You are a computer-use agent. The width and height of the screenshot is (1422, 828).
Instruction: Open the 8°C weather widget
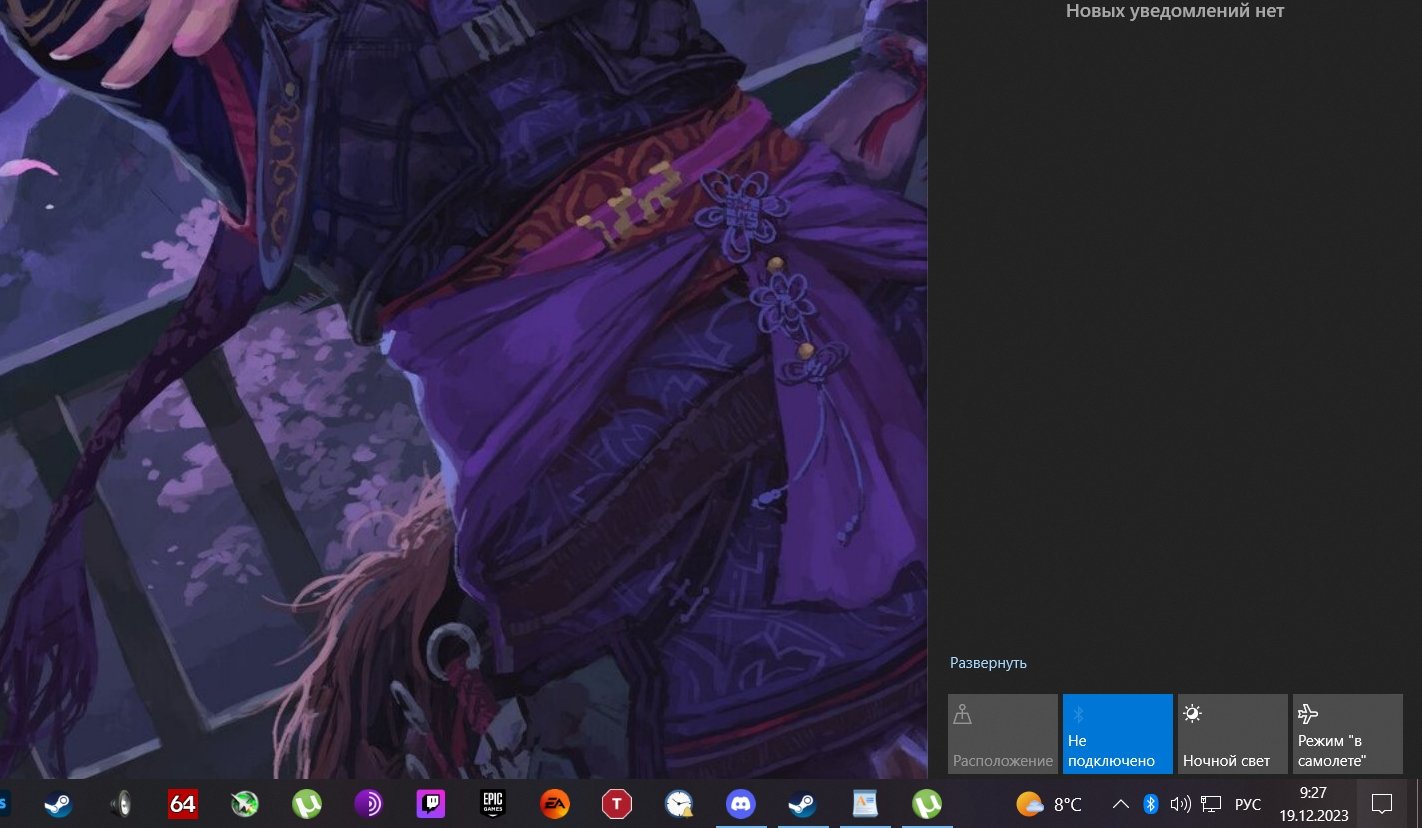[1049, 803]
